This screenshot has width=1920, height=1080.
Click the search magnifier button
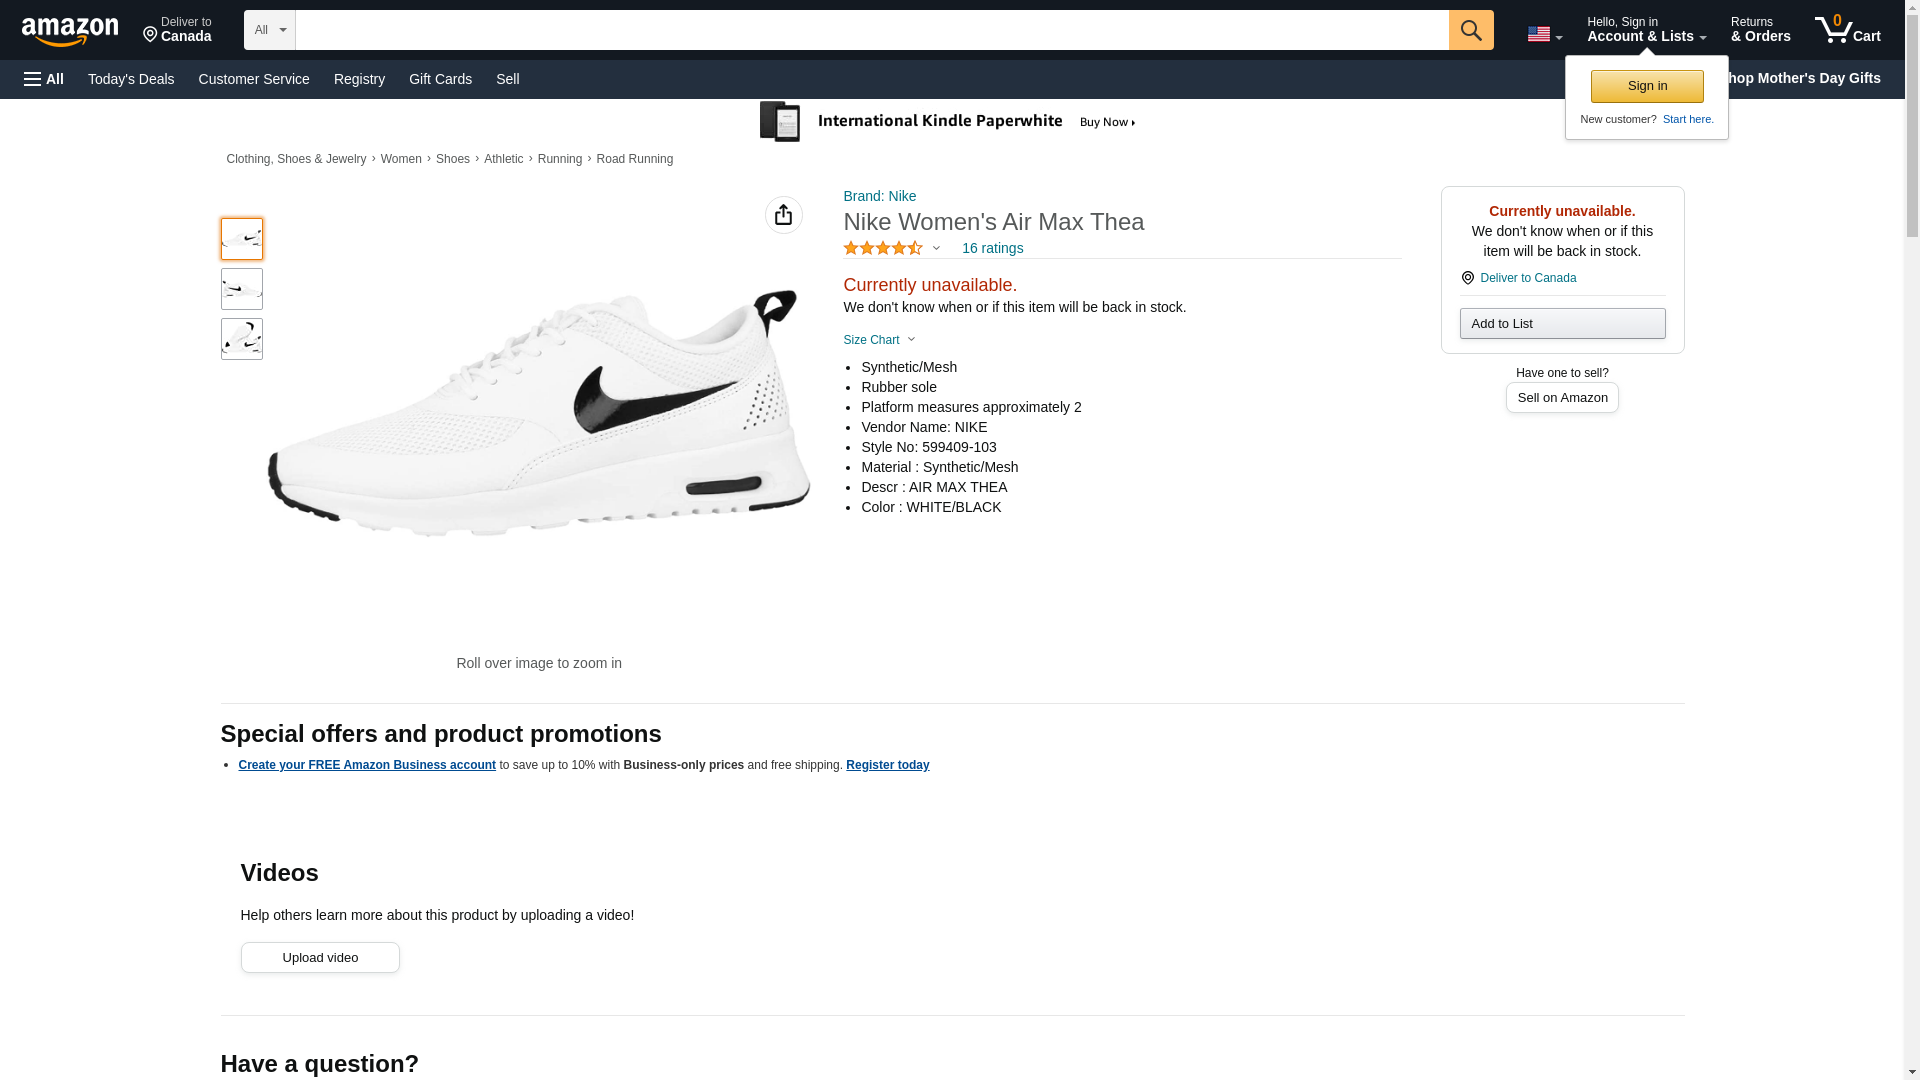[1470, 30]
